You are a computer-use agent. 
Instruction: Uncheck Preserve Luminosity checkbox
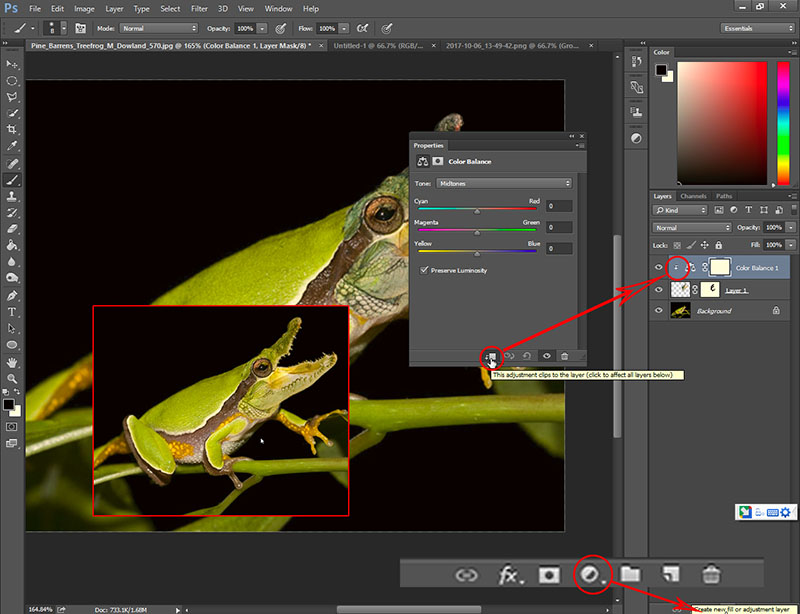pyautogui.click(x=424, y=270)
